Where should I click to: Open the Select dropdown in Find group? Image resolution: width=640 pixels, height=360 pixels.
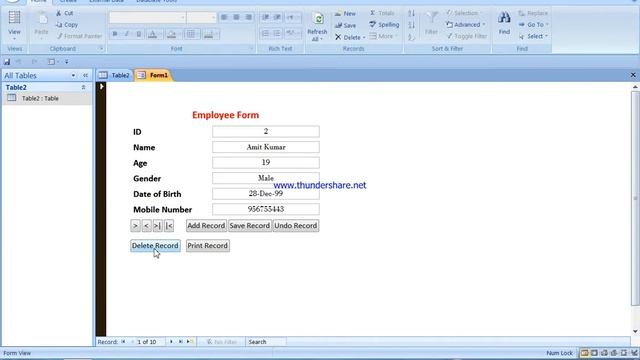coord(533,36)
